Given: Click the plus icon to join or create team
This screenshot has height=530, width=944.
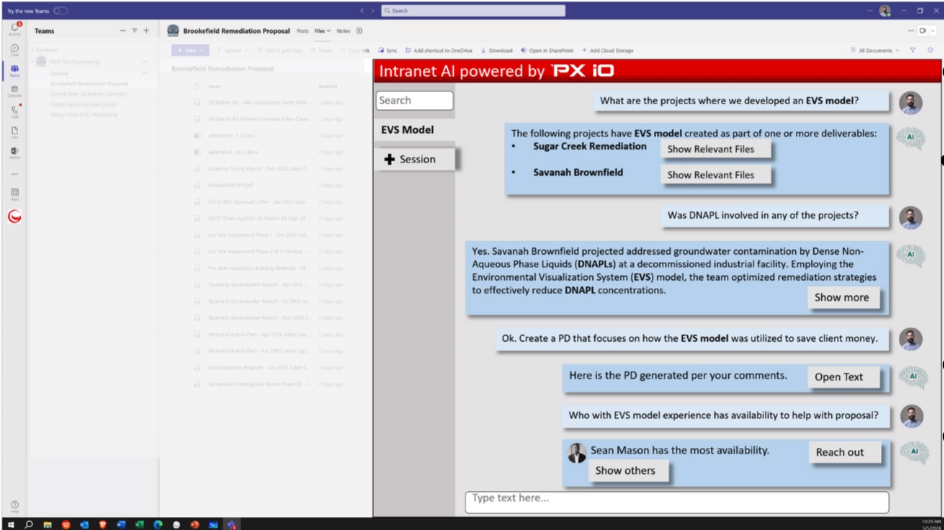Looking at the screenshot, I should [x=146, y=31].
